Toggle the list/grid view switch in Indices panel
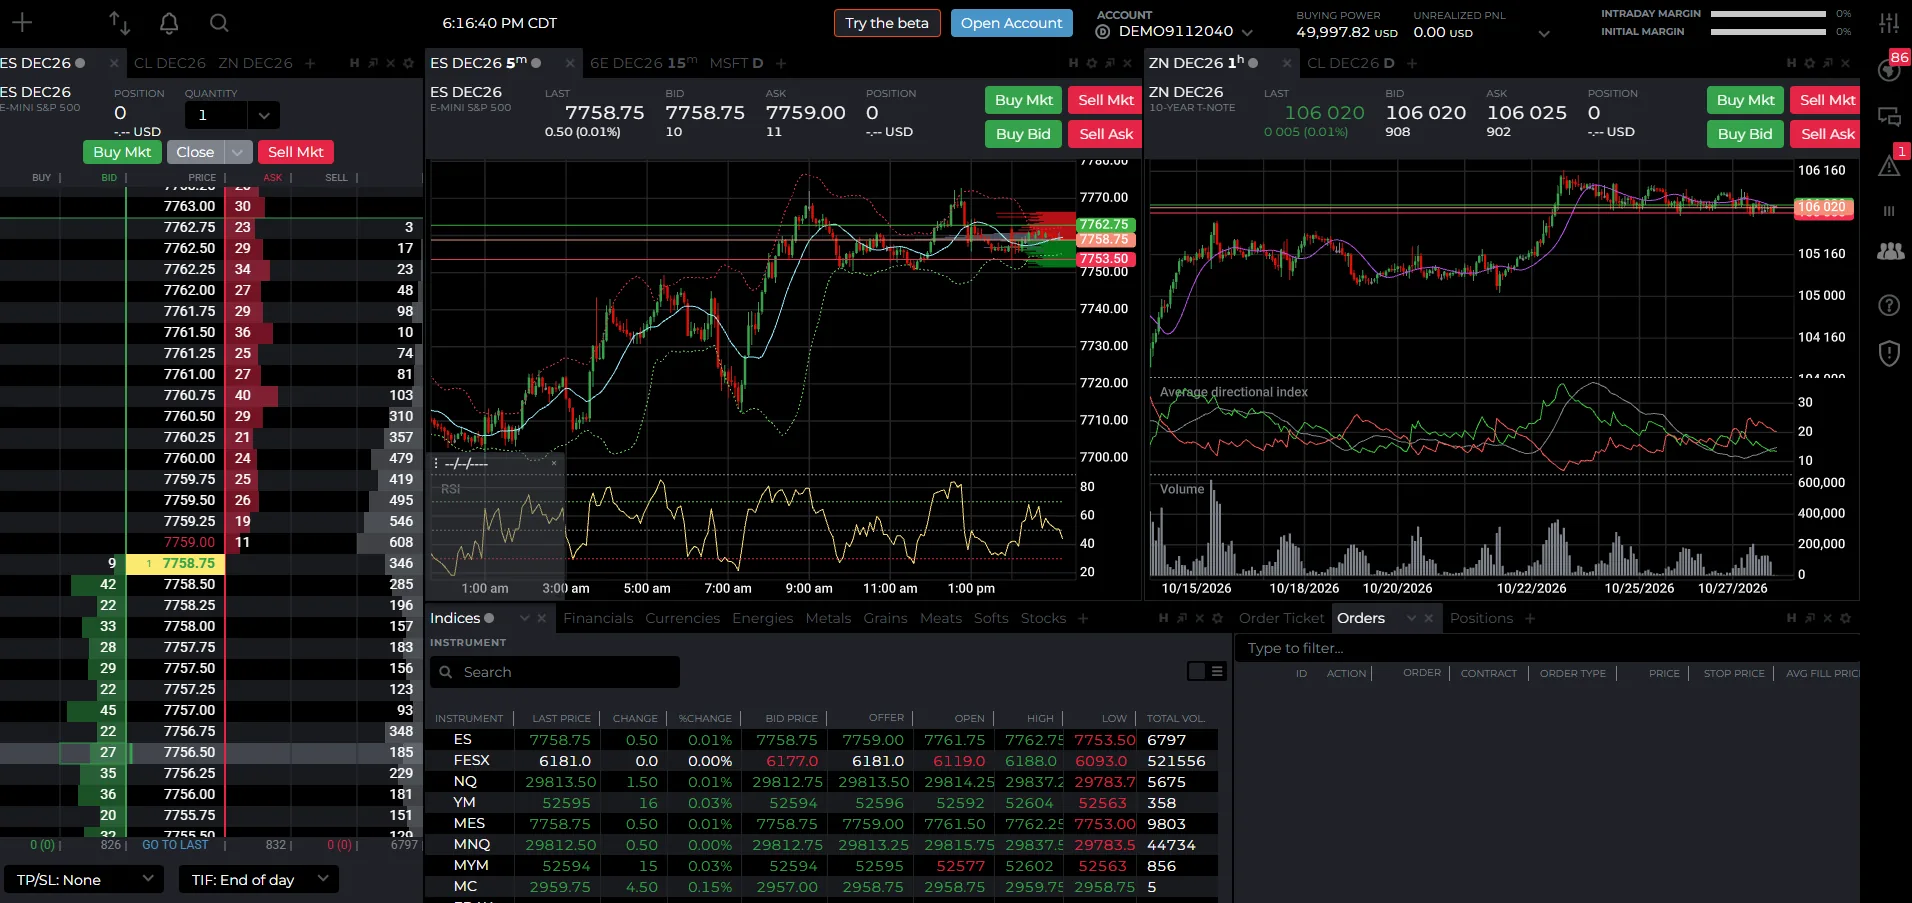1912x903 pixels. pyautogui.click(x=1207, y=671)
